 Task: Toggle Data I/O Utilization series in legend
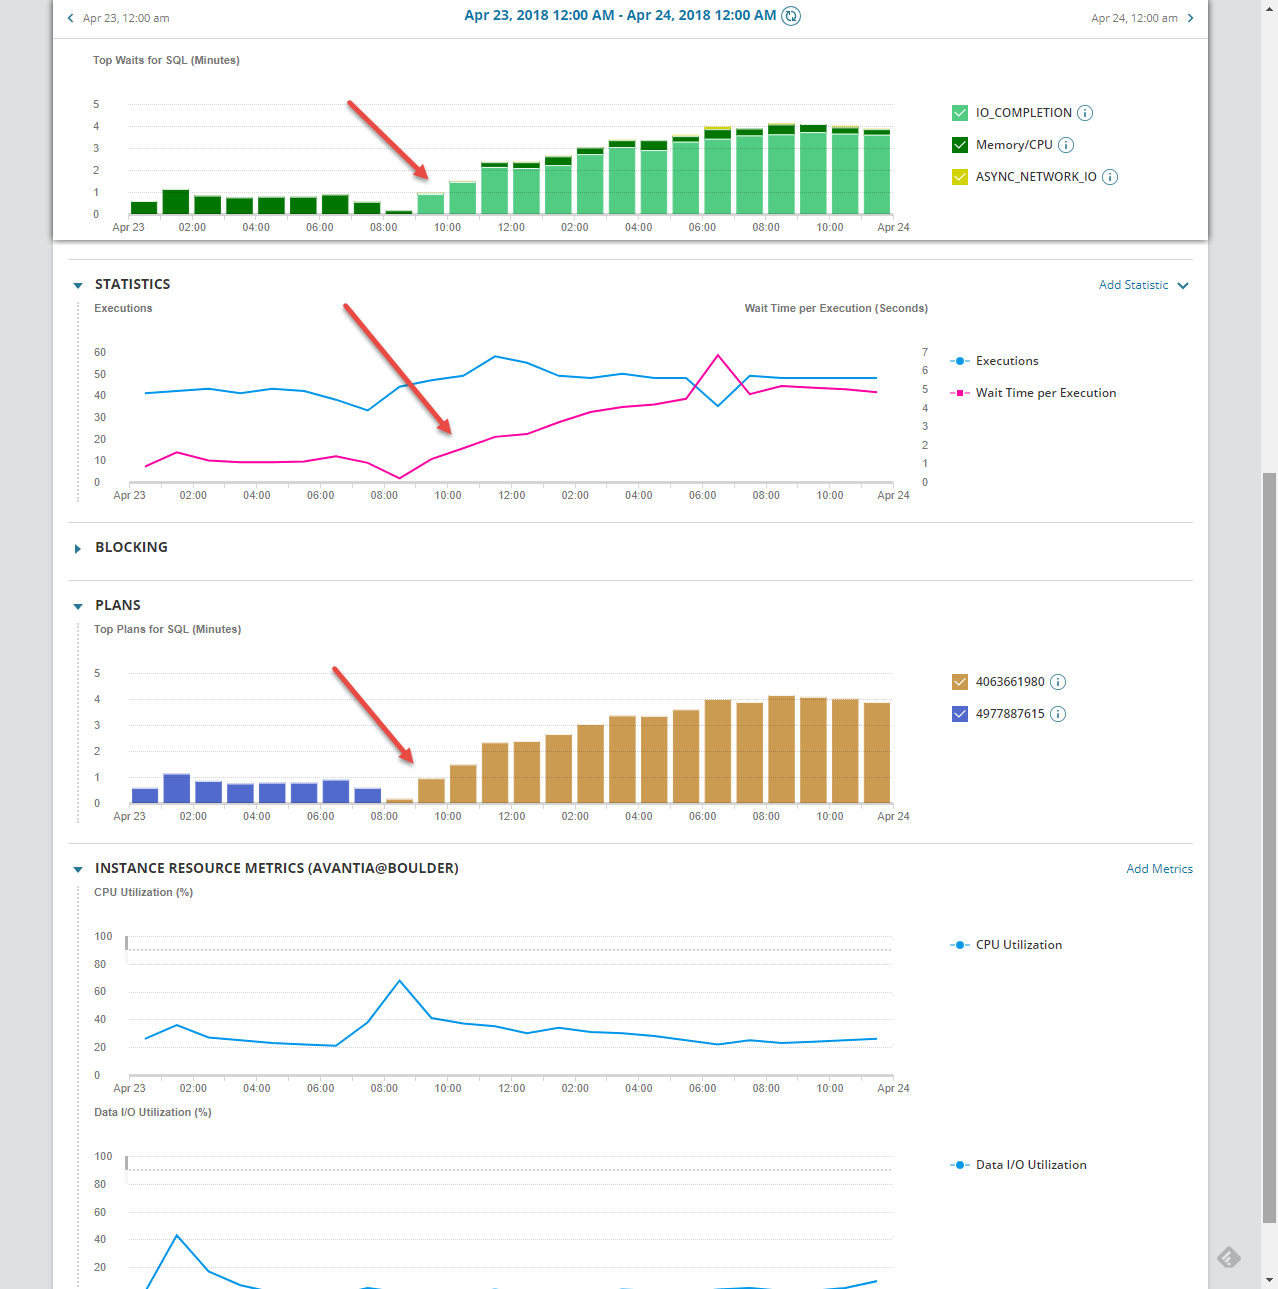coord(1018,1165)
